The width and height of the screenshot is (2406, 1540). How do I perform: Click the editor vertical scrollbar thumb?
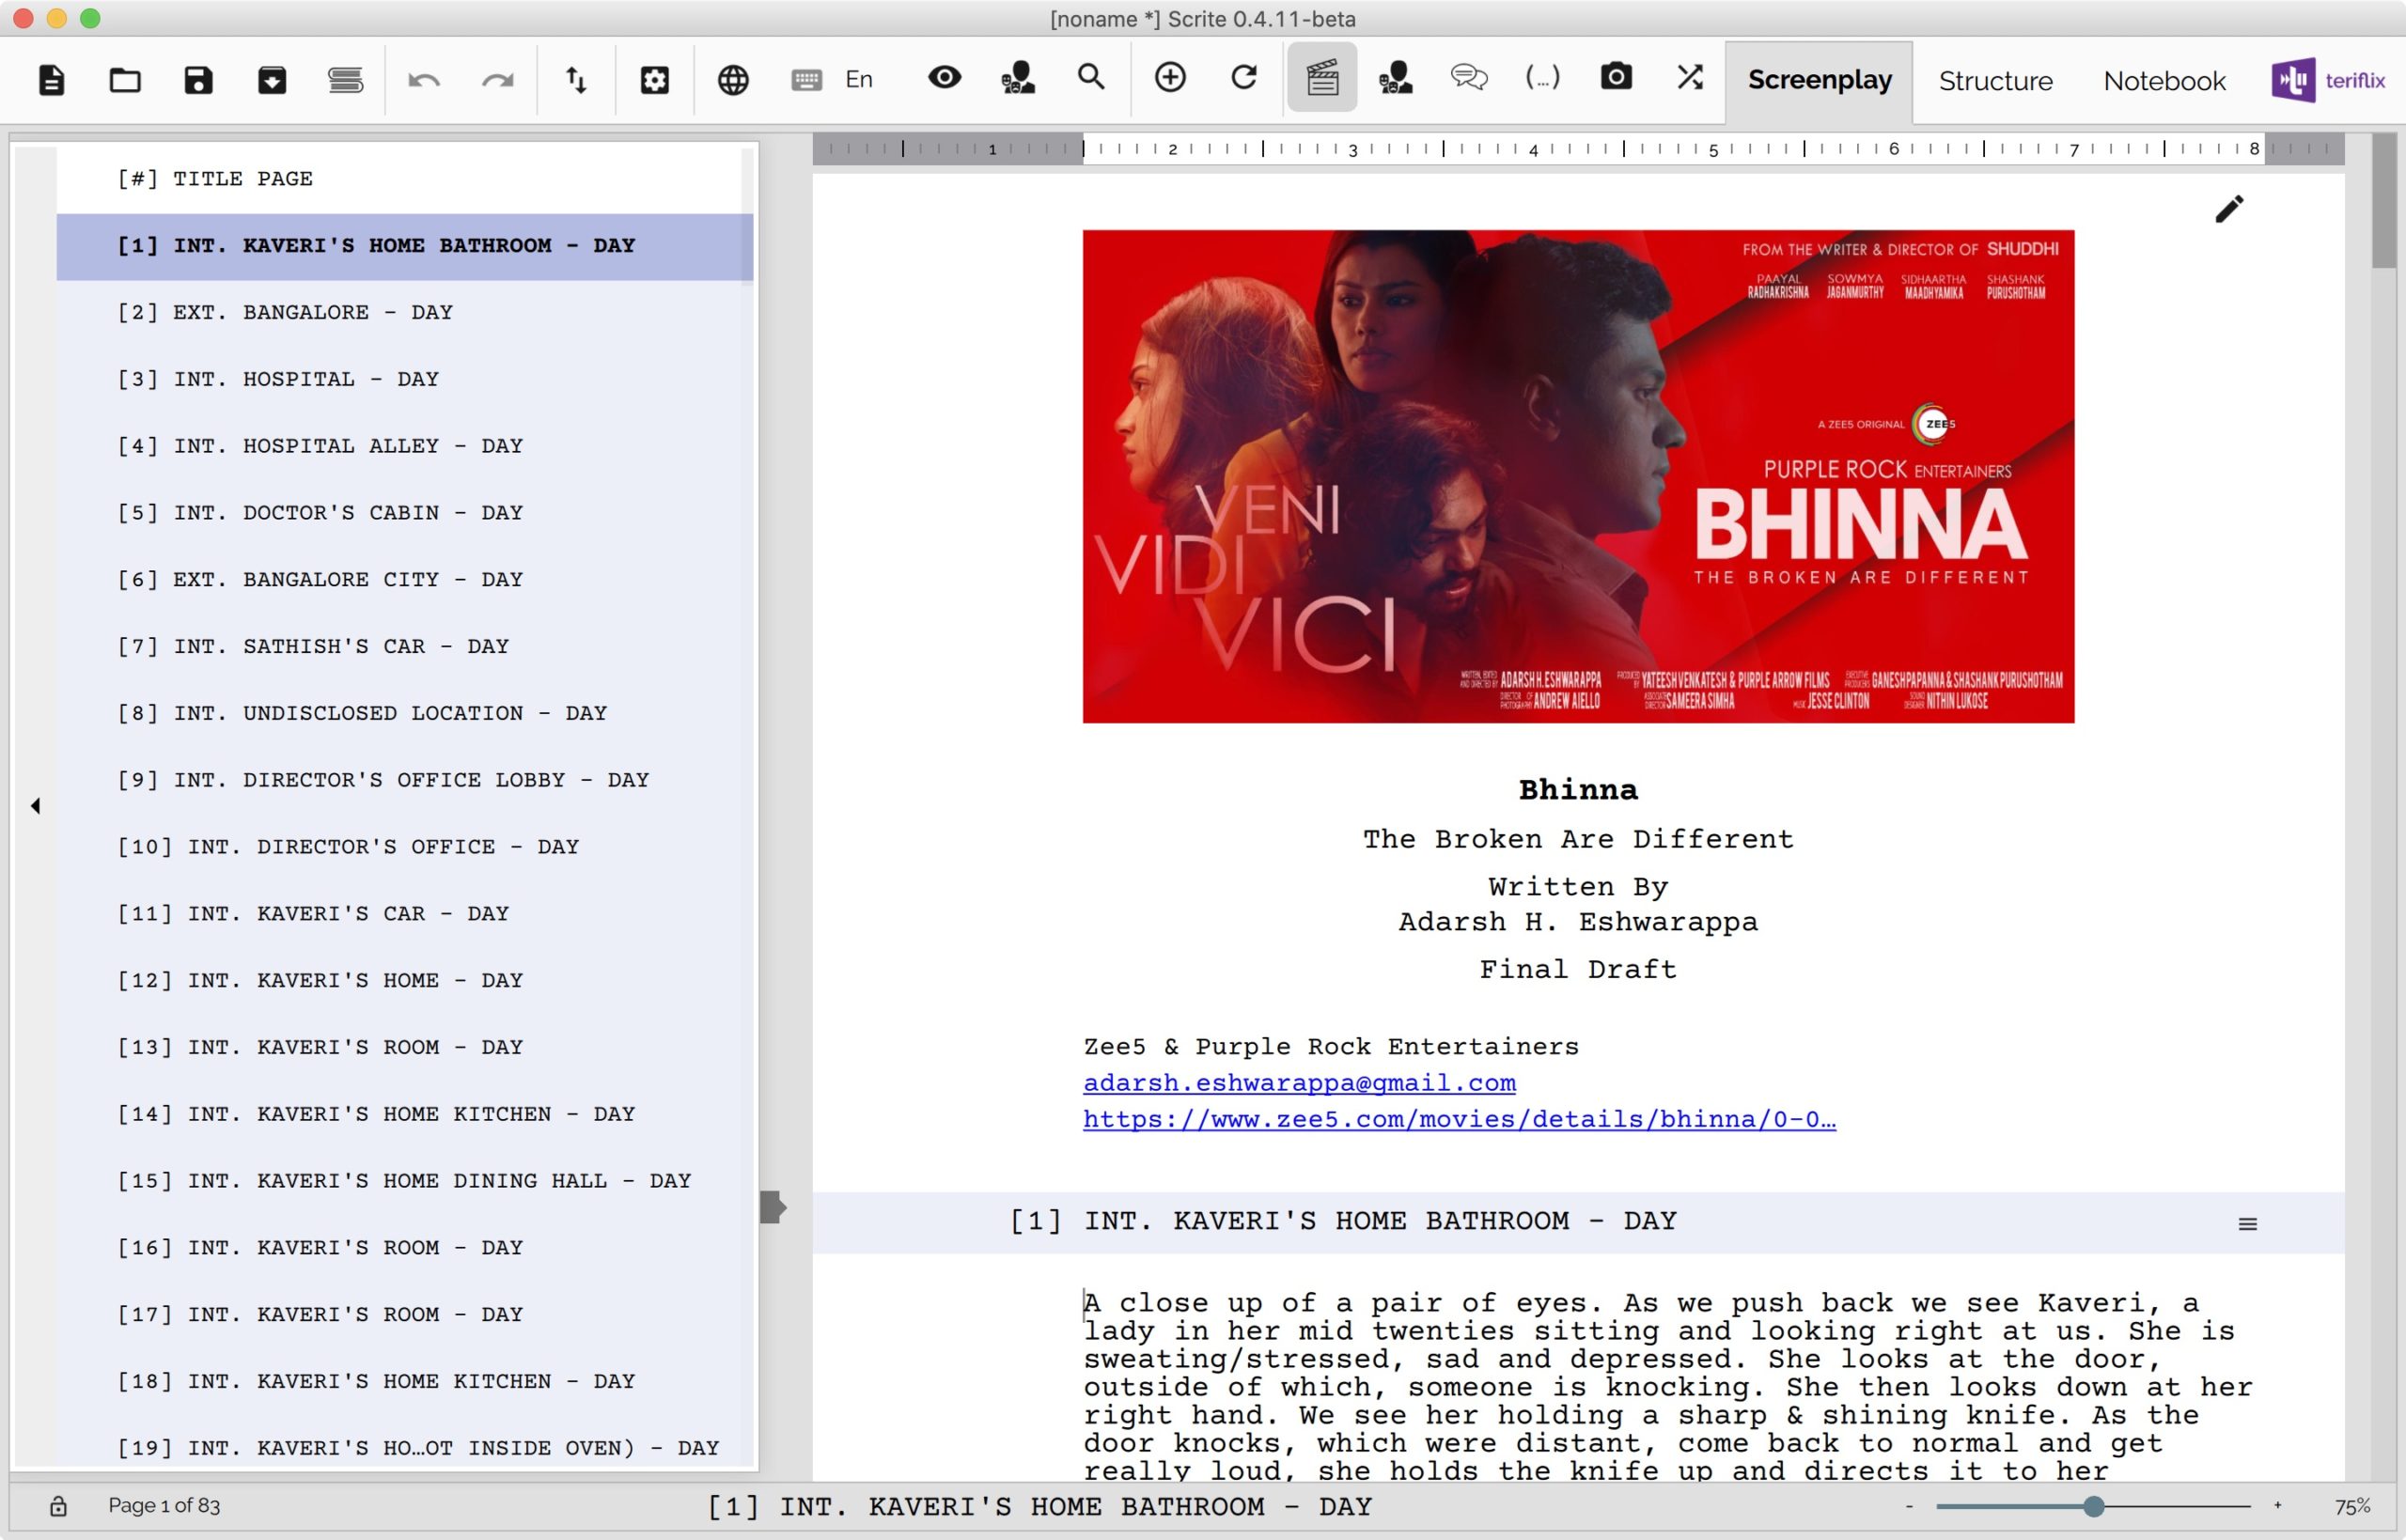(x=2384, y=201)
